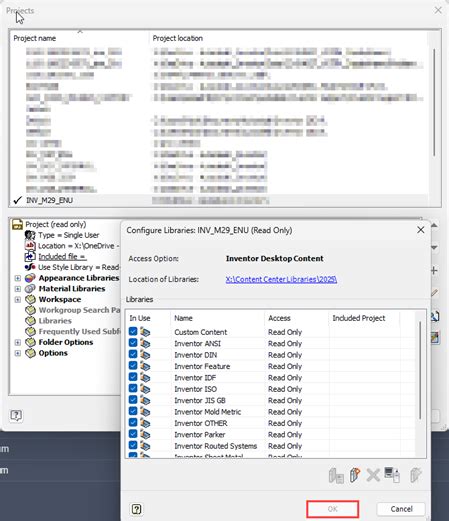Click the plus Add icon in Projects
The height and width of the screenshot is (521, 449).
coord(434,270)
